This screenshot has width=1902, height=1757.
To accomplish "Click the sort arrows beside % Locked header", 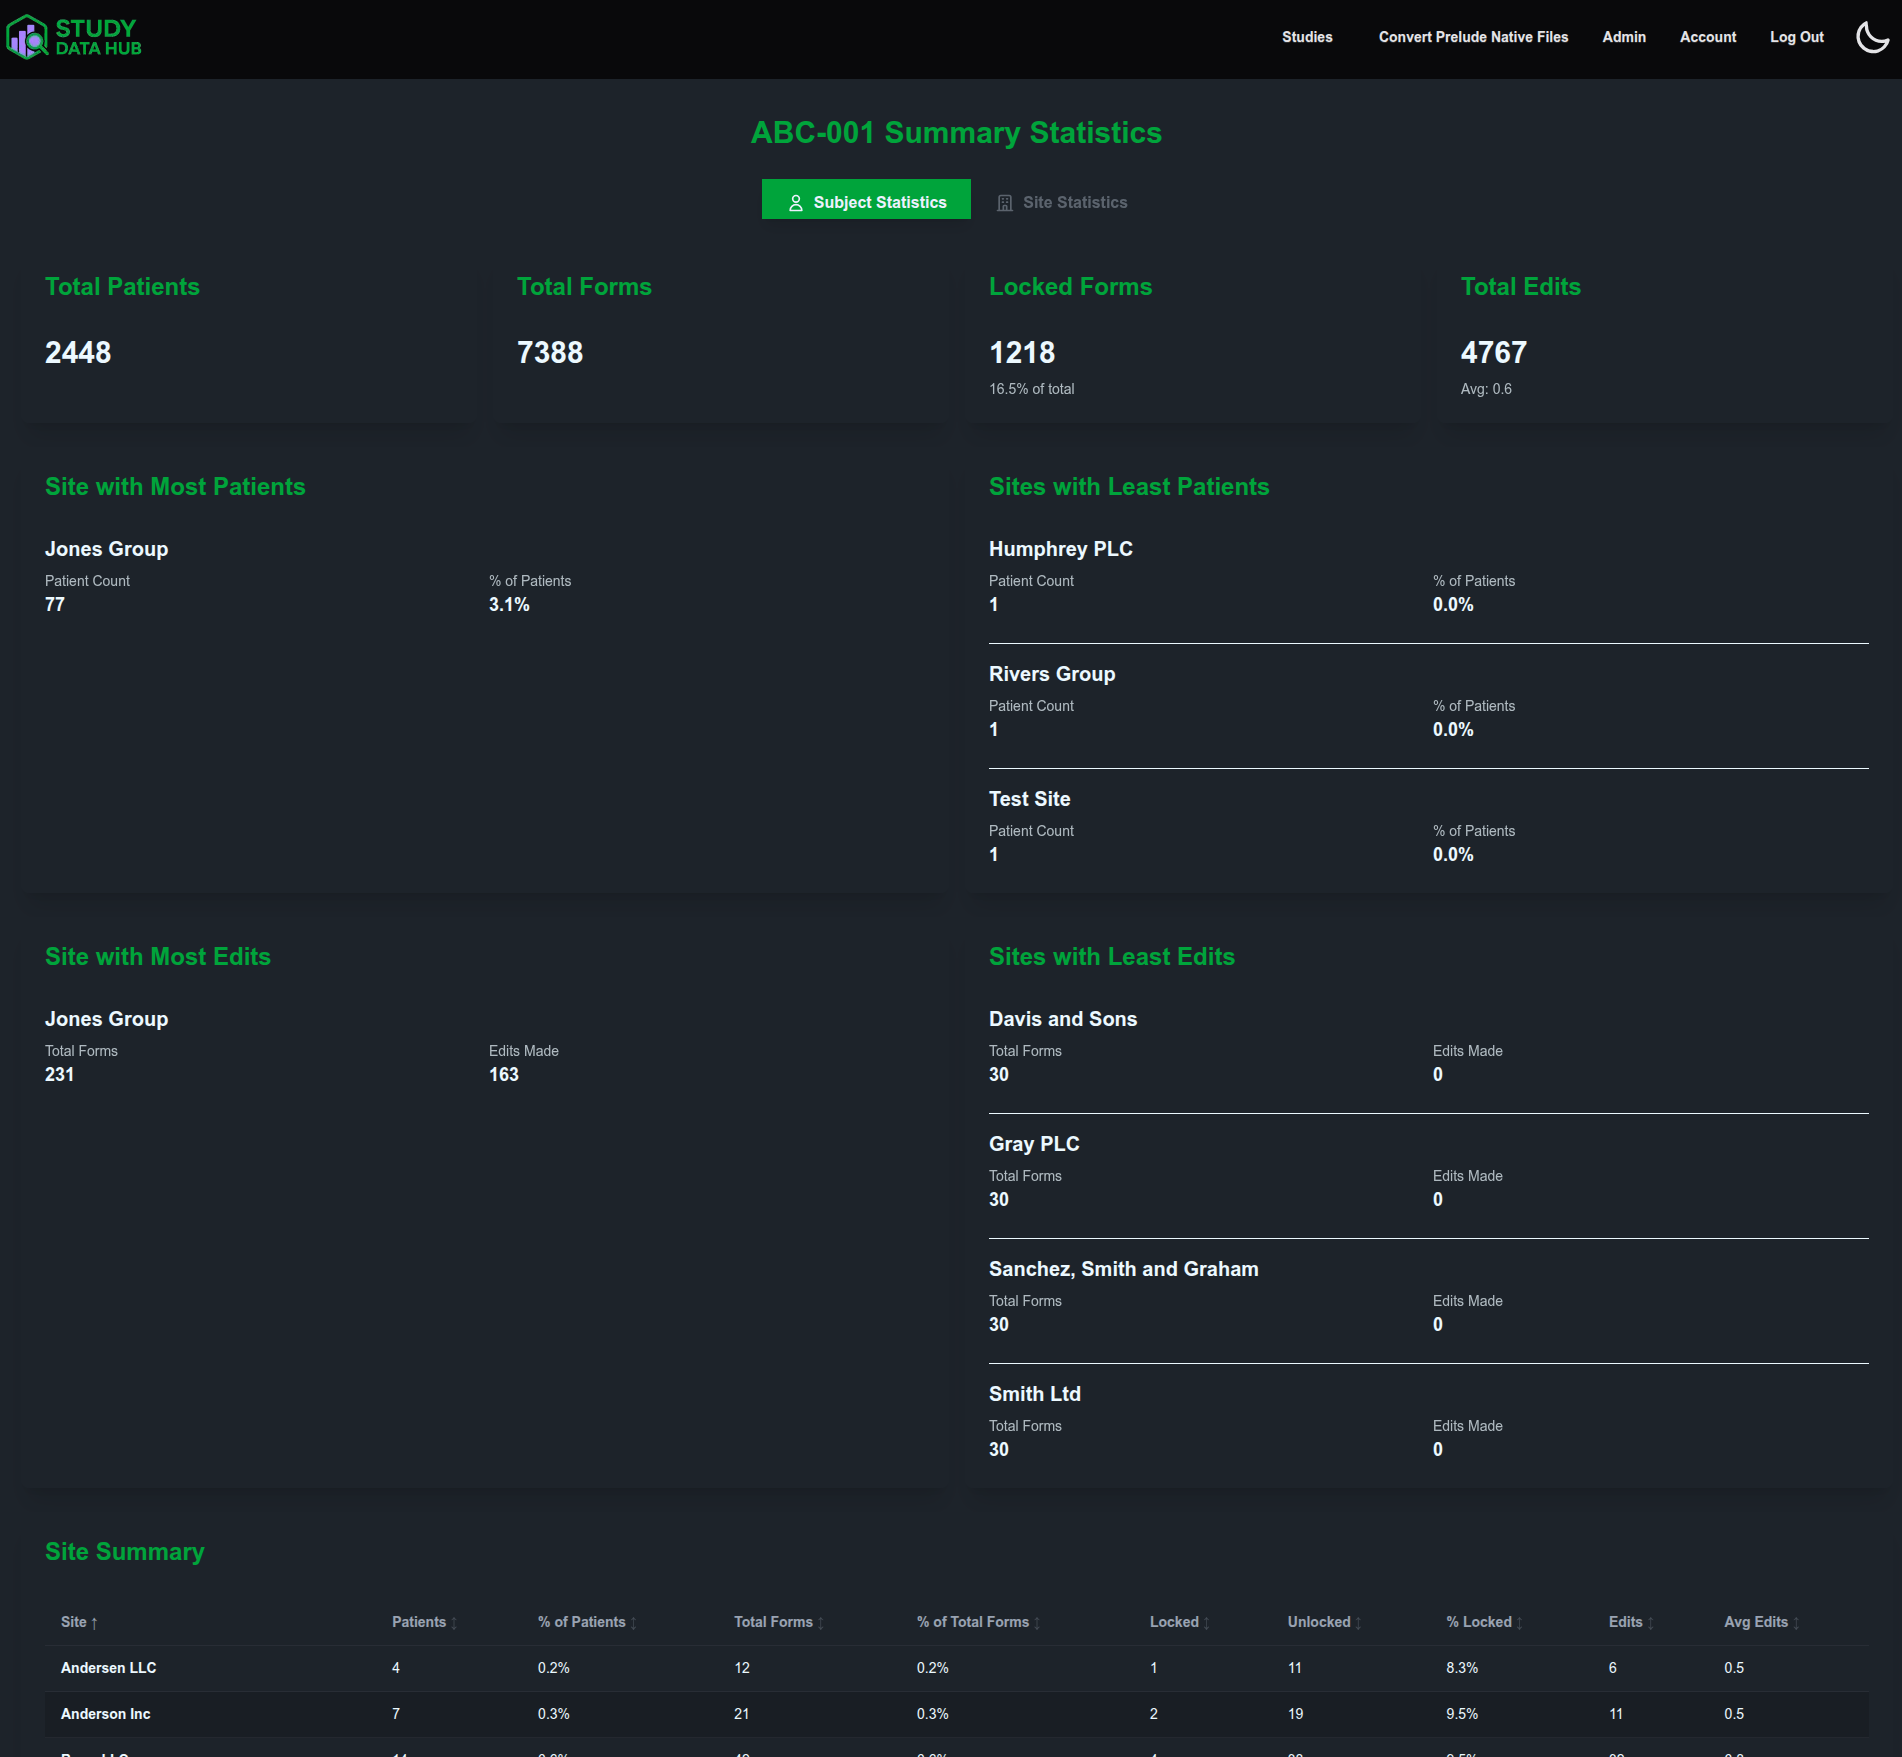I will [x=1518, y=1622].
